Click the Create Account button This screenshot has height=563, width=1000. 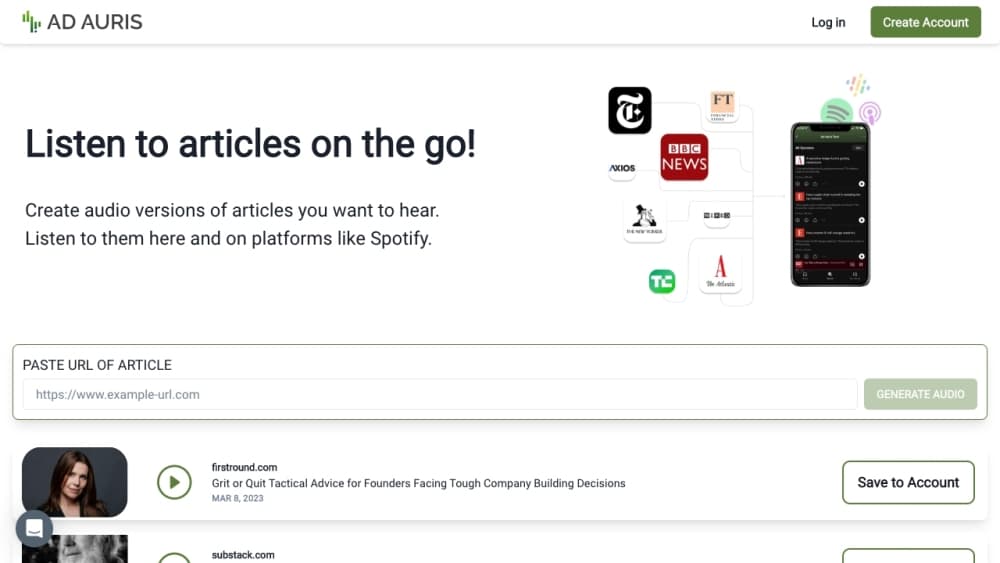click(x=925, y=22)
